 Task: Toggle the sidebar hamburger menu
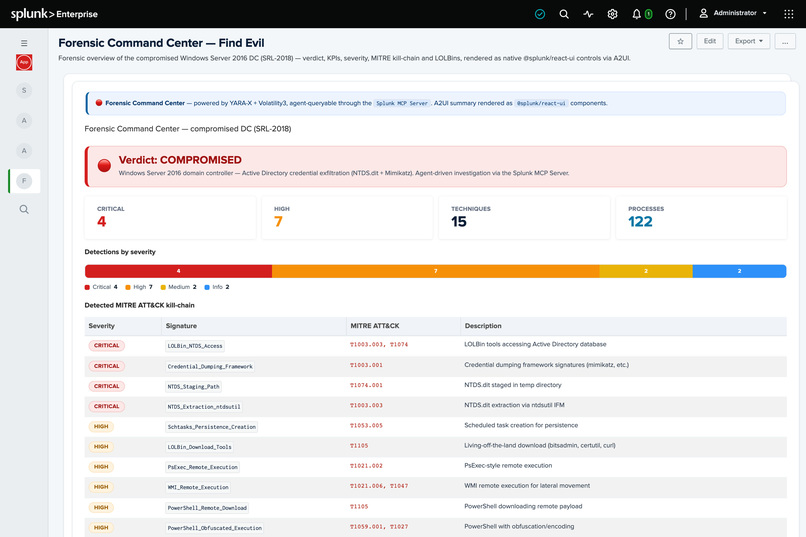(x=24, y=43)
